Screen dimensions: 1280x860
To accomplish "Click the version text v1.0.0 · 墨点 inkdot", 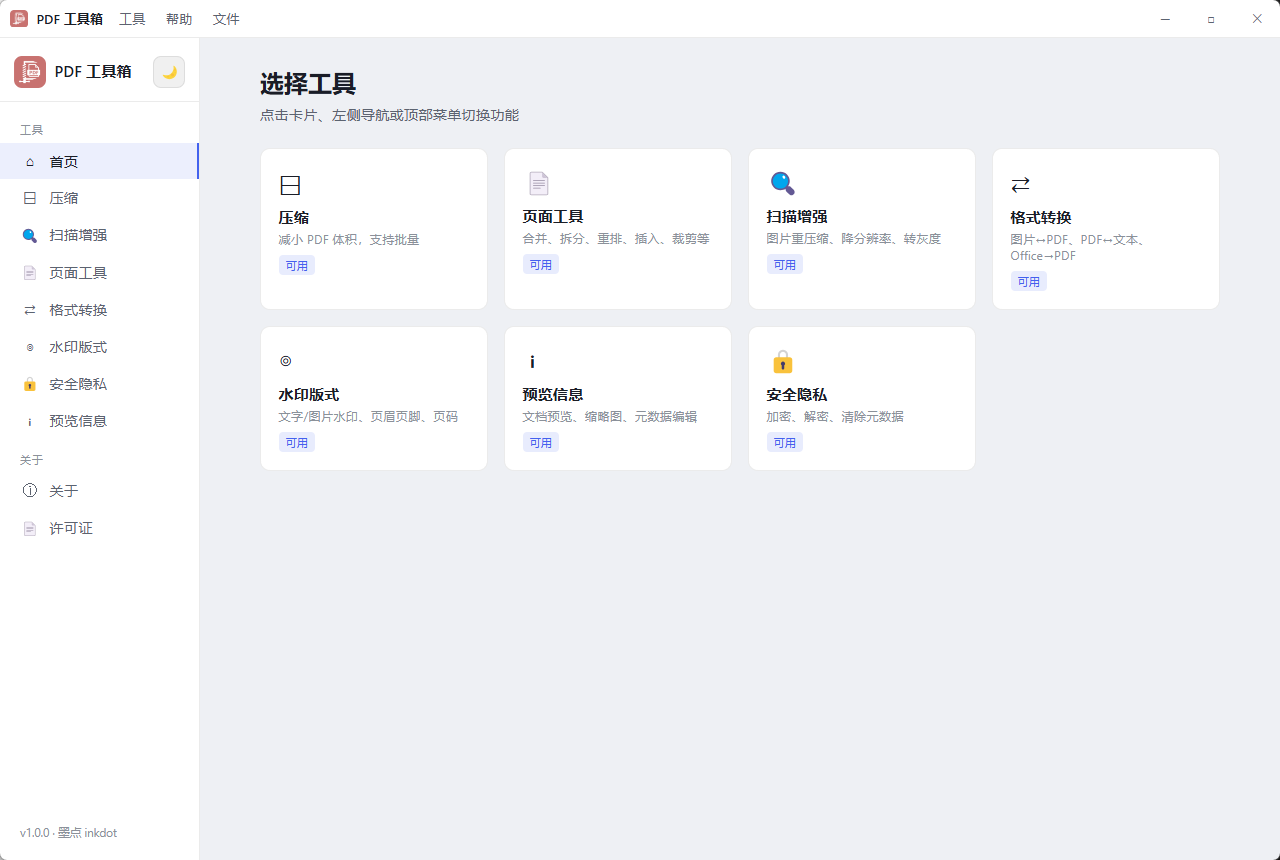I will 68,833.
